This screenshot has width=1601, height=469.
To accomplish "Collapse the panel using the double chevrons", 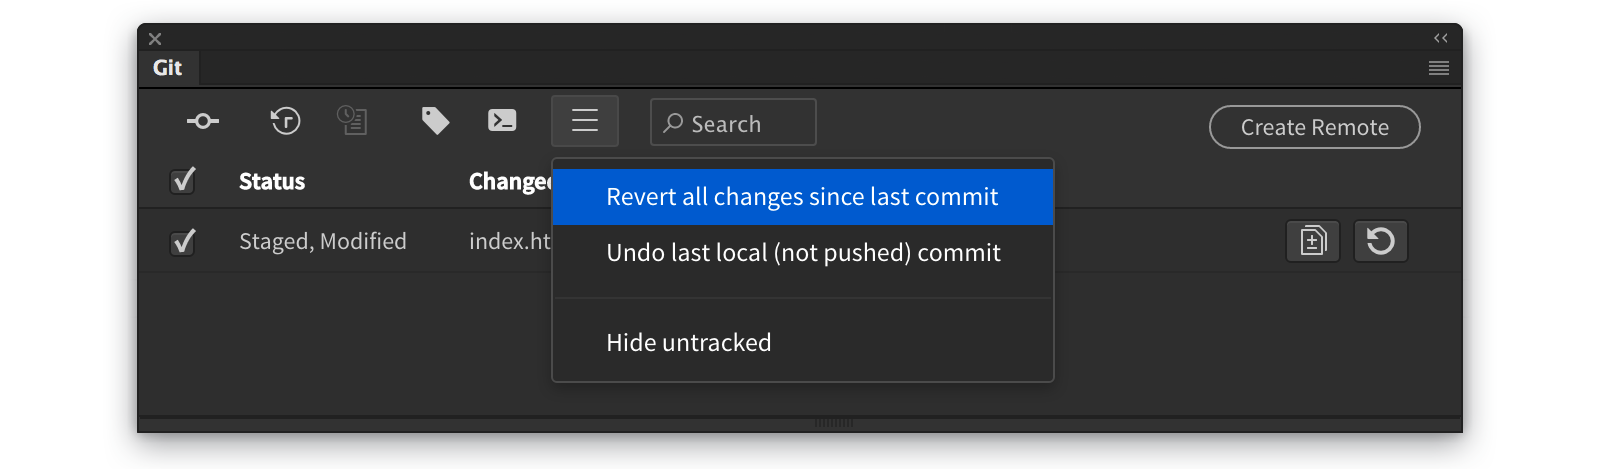I will 1440,38.
